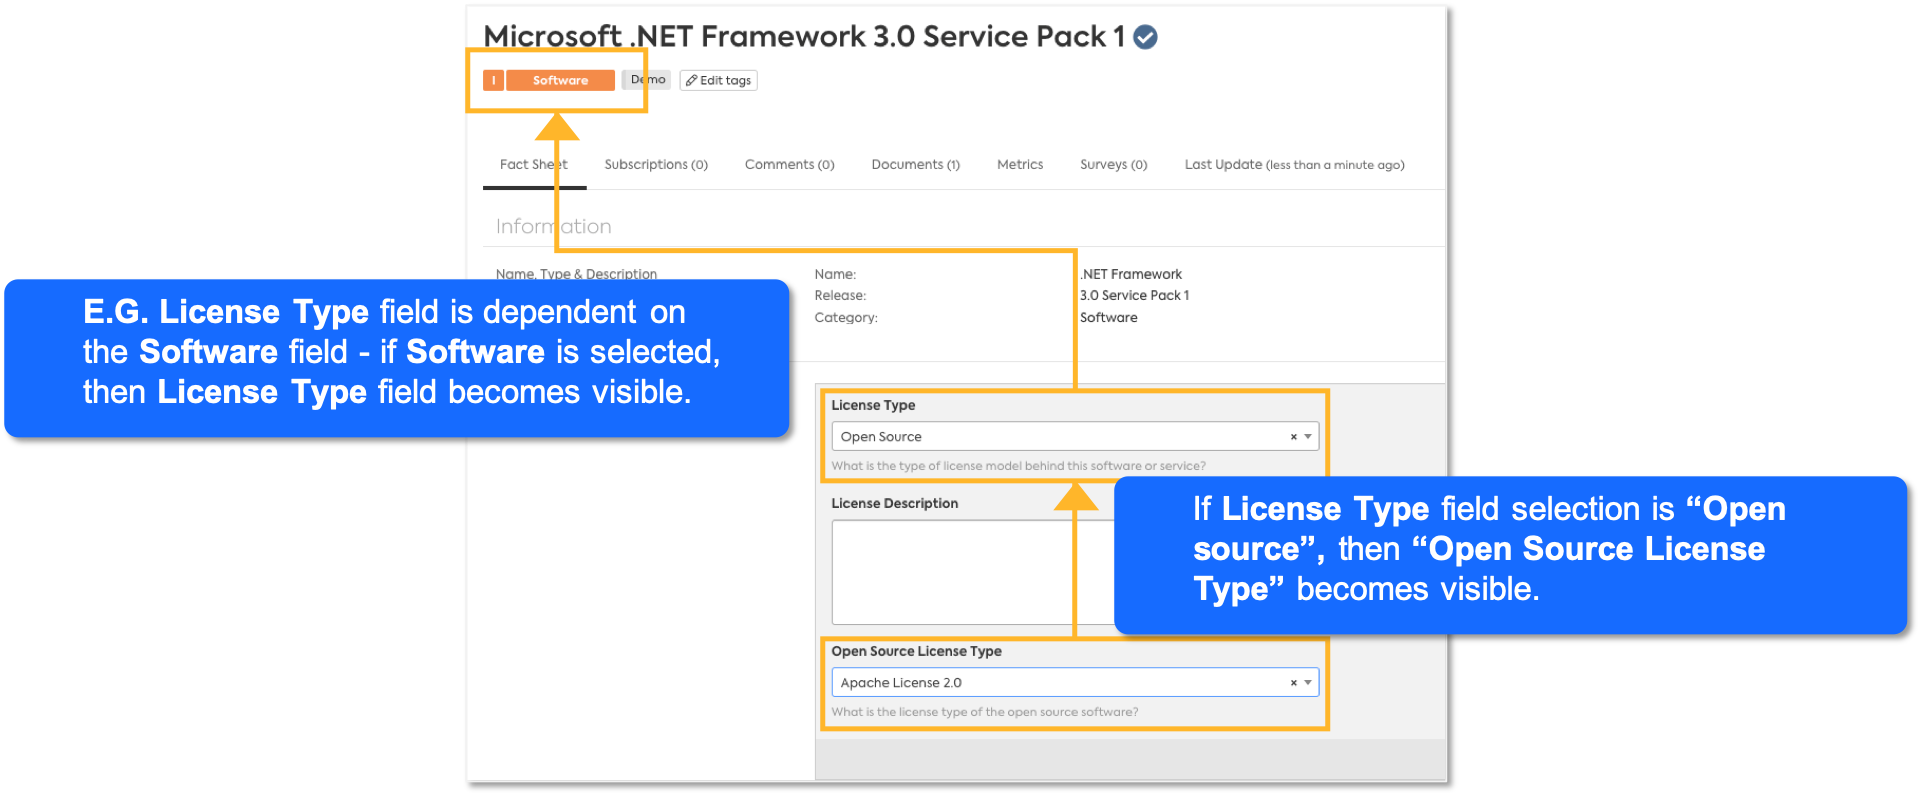Select the orange Software tag

coord(560,80)
